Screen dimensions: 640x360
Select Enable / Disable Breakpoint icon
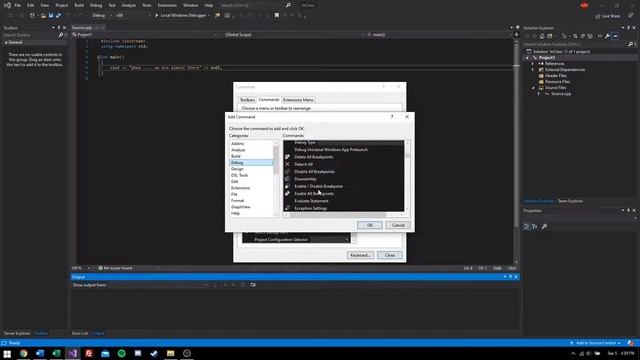[x=287, y=186]
